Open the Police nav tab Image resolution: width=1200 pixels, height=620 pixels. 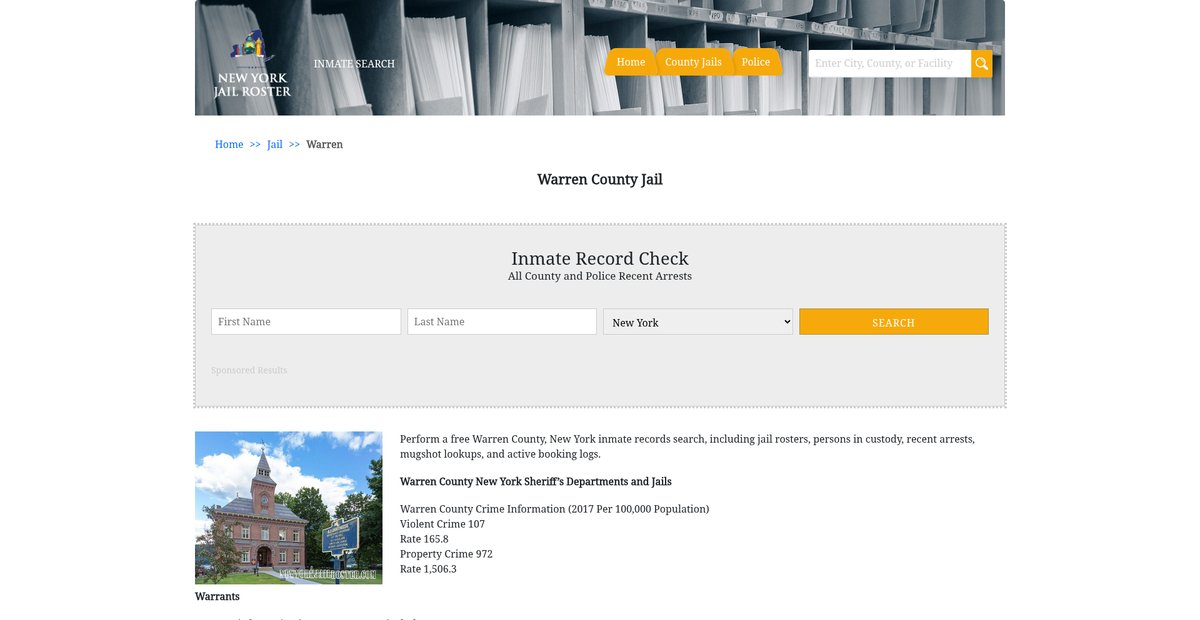point(756,62)
